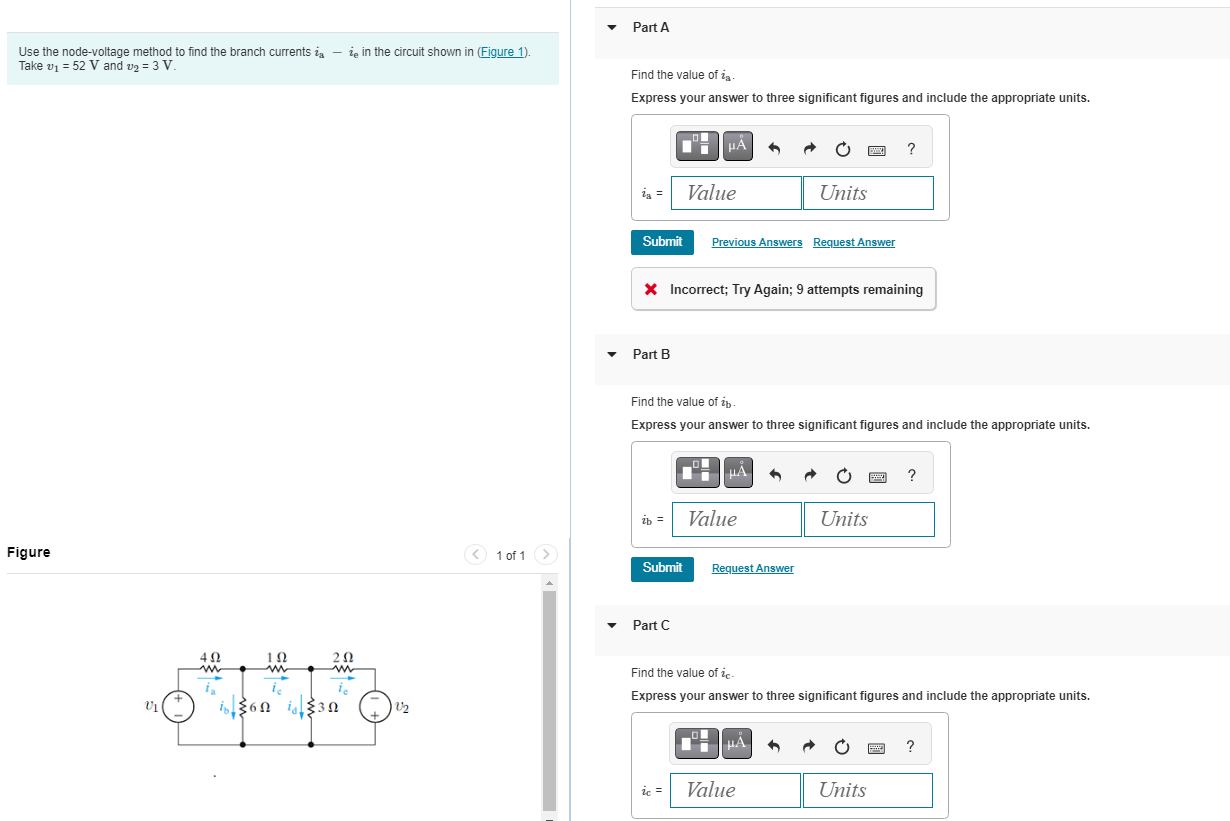Select the μA units icon in Part B
The height and width of the screenshot is (821, 1230).
[x=737, y=472]
